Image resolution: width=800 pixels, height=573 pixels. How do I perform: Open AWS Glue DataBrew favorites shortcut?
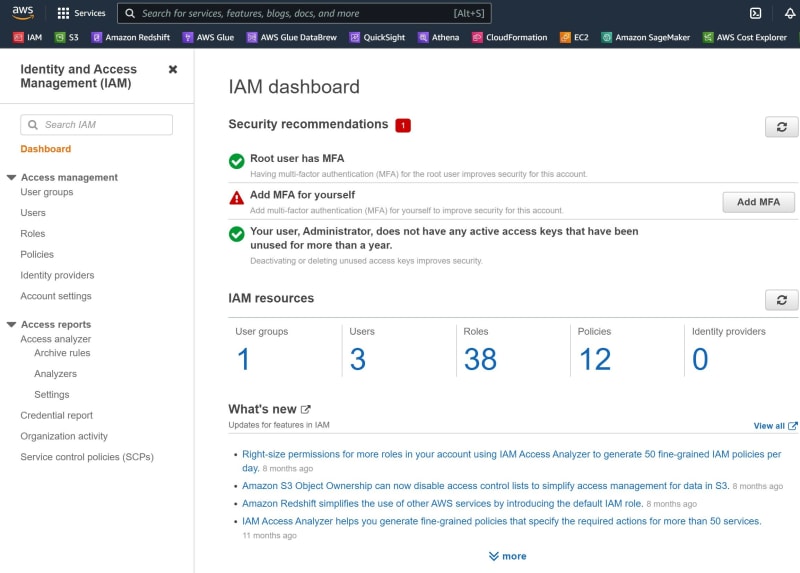292,37
